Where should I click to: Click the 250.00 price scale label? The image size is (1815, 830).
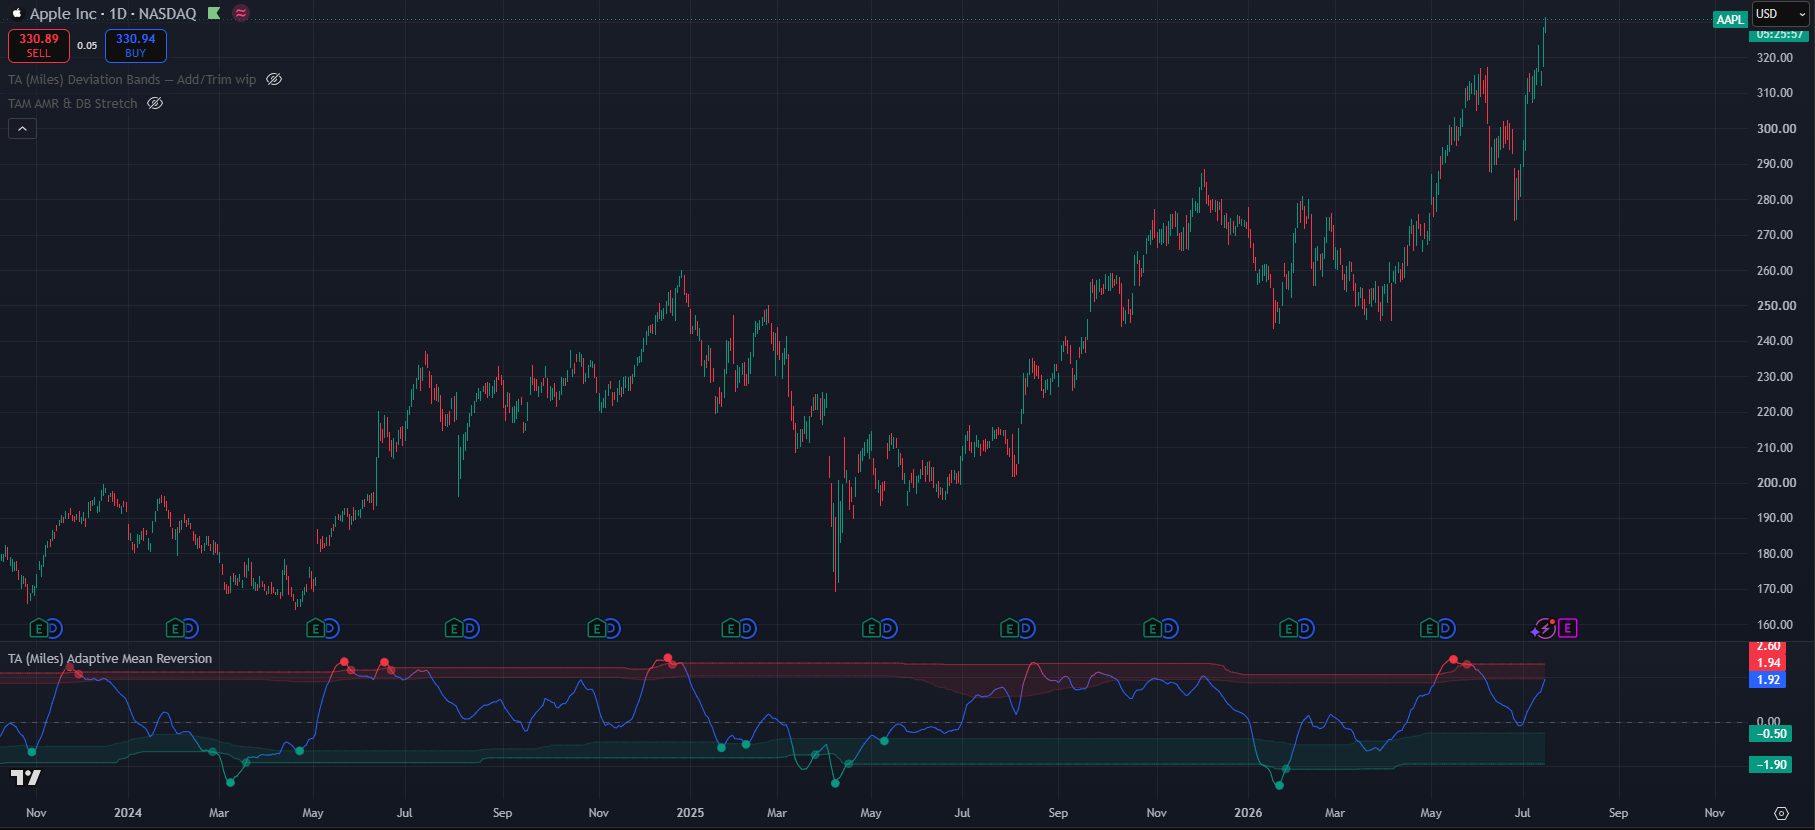(1775, 306)
